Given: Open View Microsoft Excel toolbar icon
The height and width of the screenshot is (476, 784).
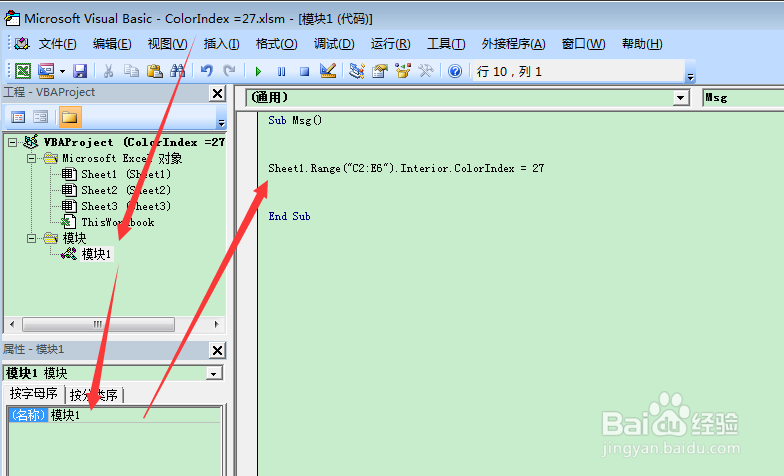Looking at the screenshot, I should point(22,71).
